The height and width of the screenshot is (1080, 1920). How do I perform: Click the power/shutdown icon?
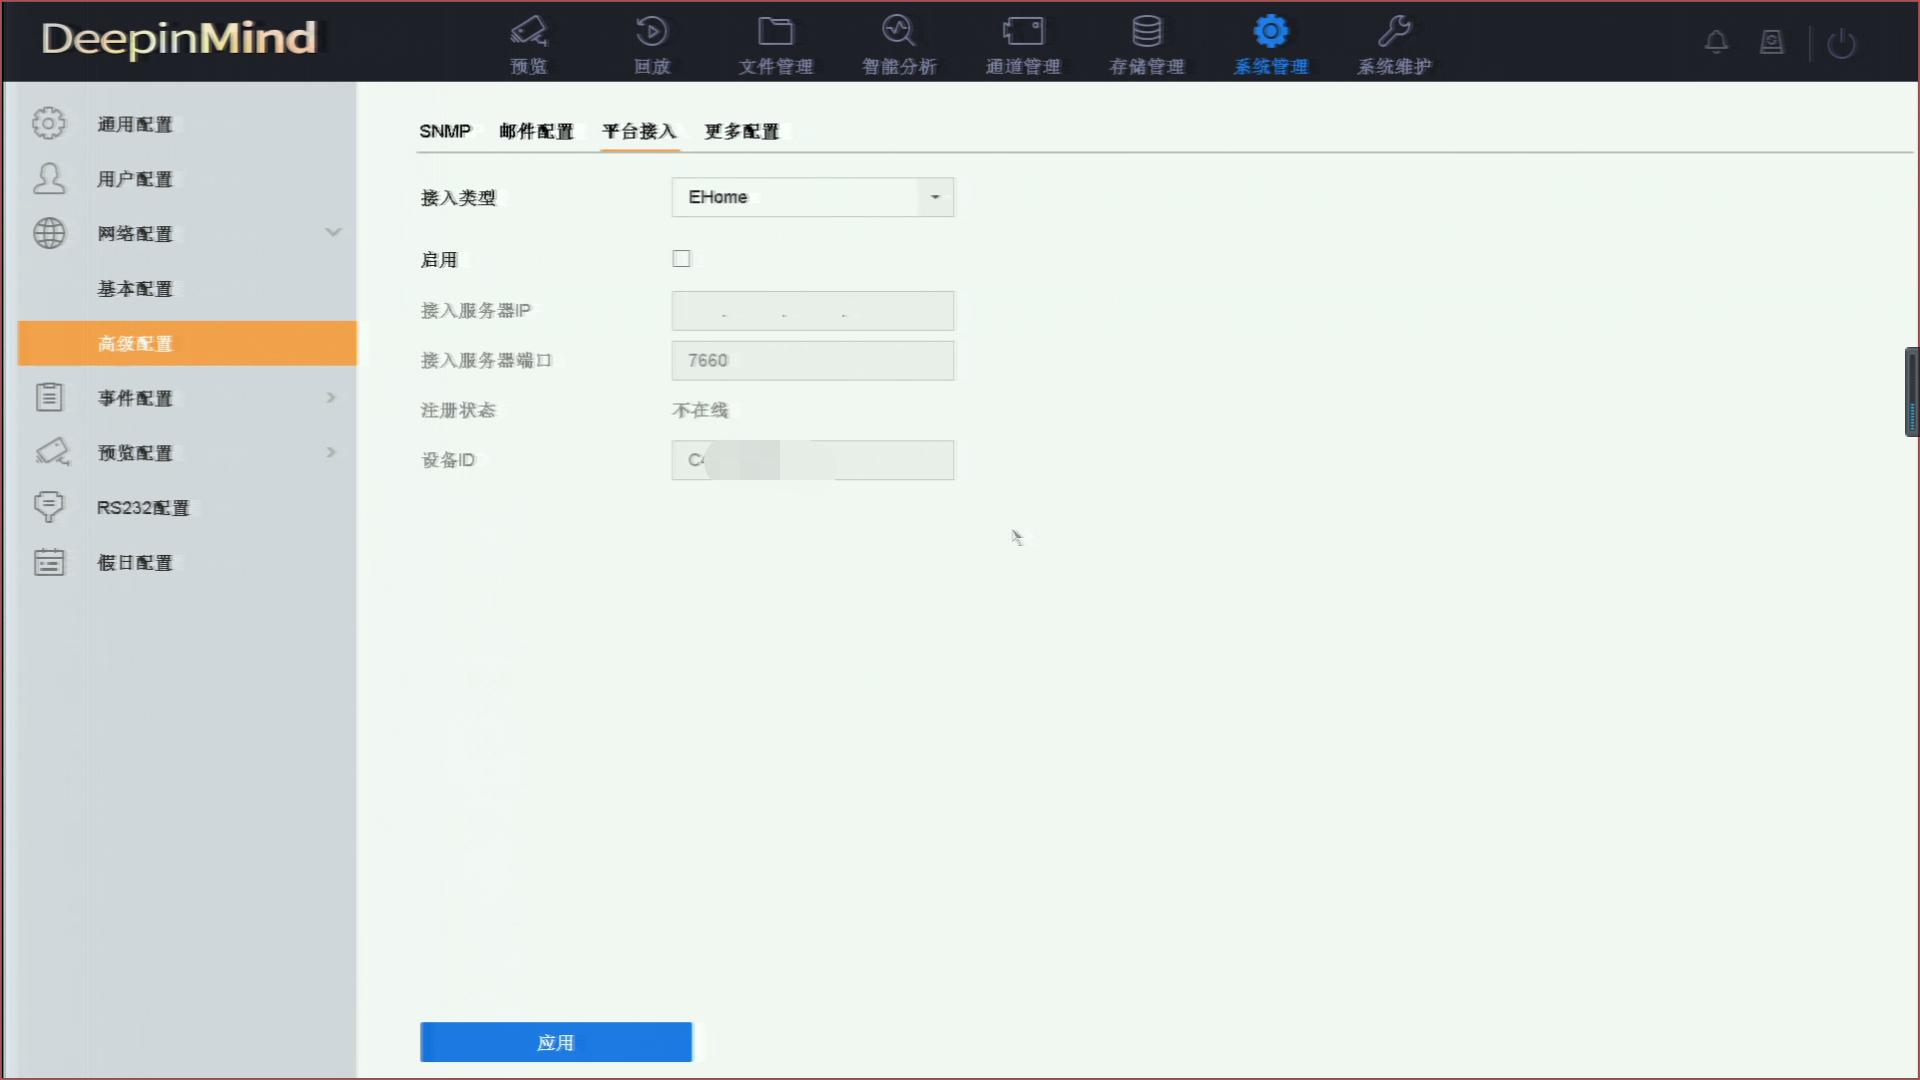tap(1843, 43)
